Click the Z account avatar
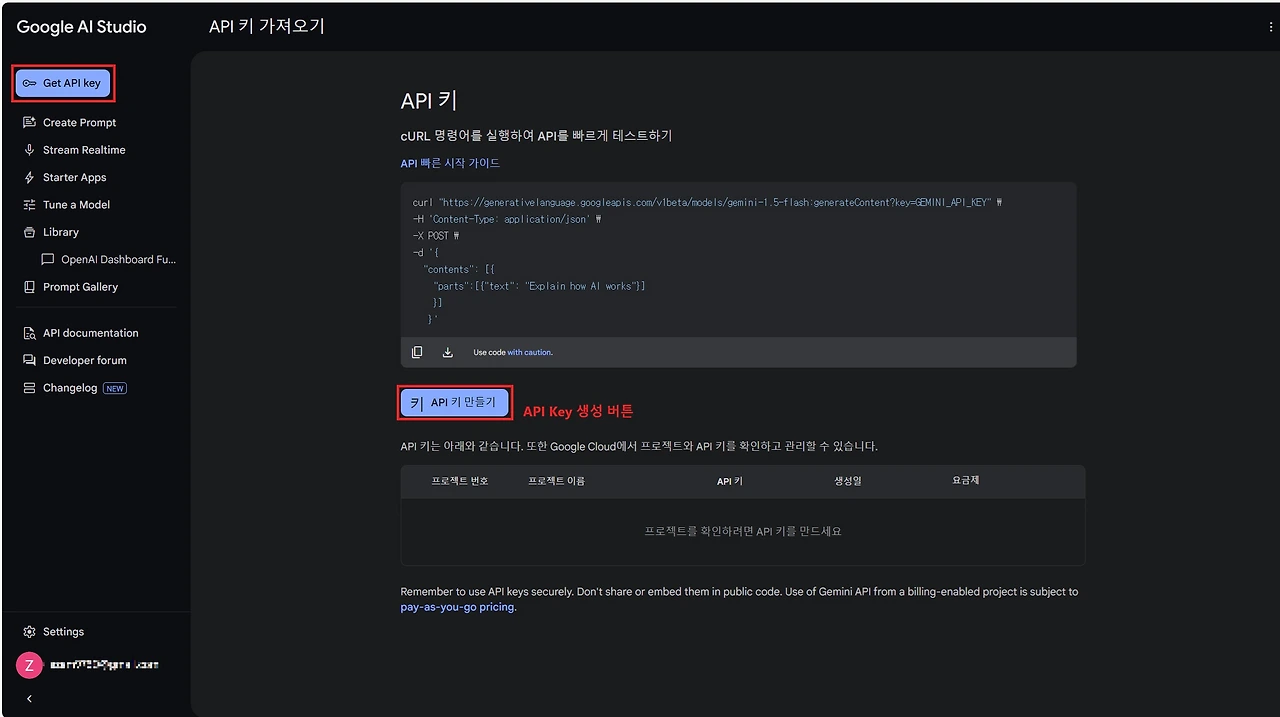 (x=29, y=665)
